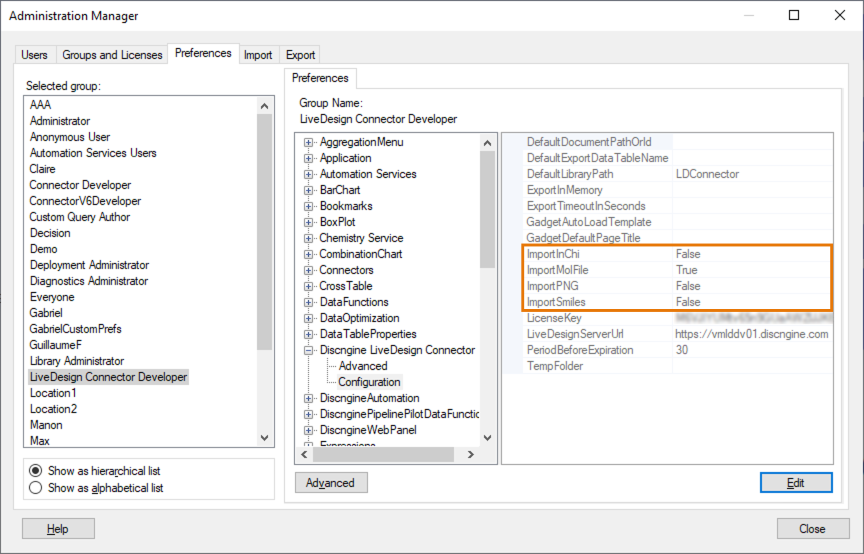This screenshot has width=864, height=554.
Task: Click the Close button at bottom
Action: pyautogui.click(x=813, y=529)
